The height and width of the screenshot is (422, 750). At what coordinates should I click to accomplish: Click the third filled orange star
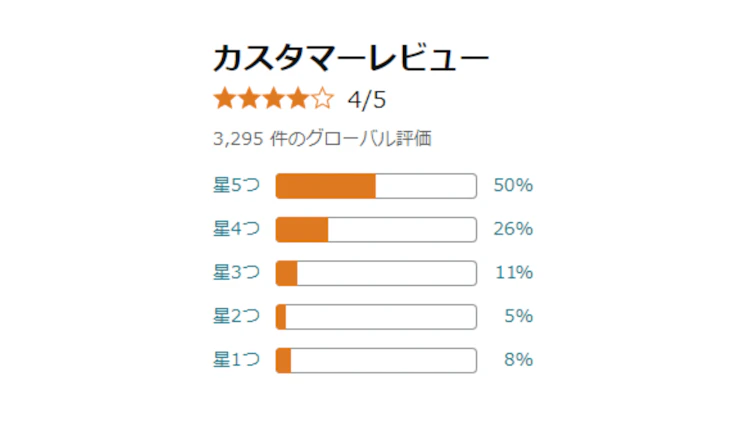click(x=273, y=99)
